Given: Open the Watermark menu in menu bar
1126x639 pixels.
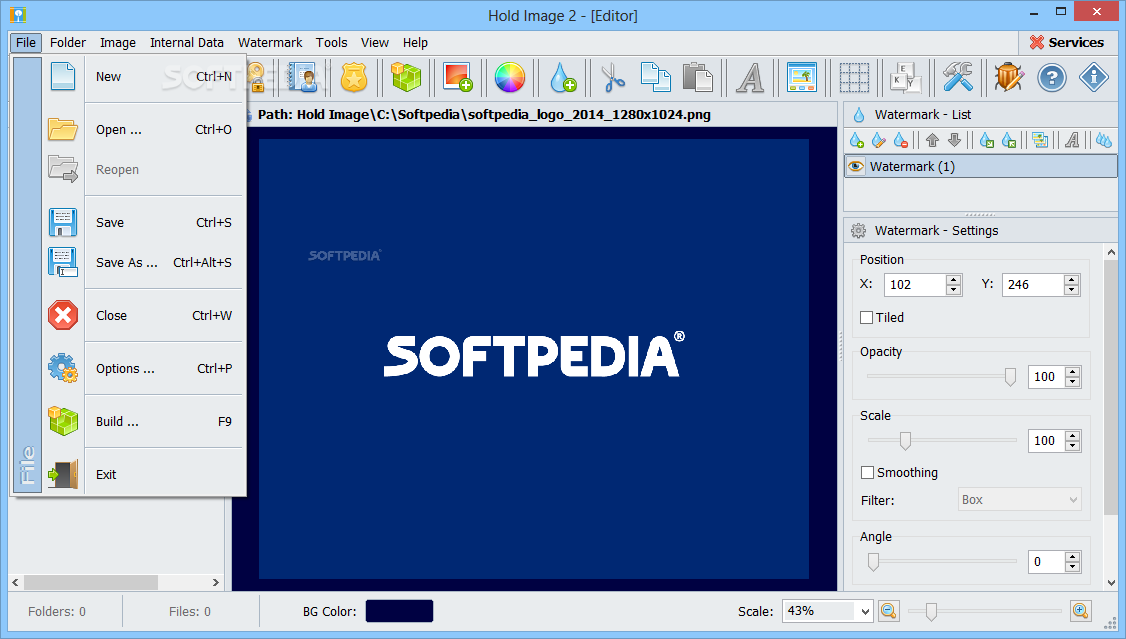Looking at the screenshot, I should pos(270,42).
